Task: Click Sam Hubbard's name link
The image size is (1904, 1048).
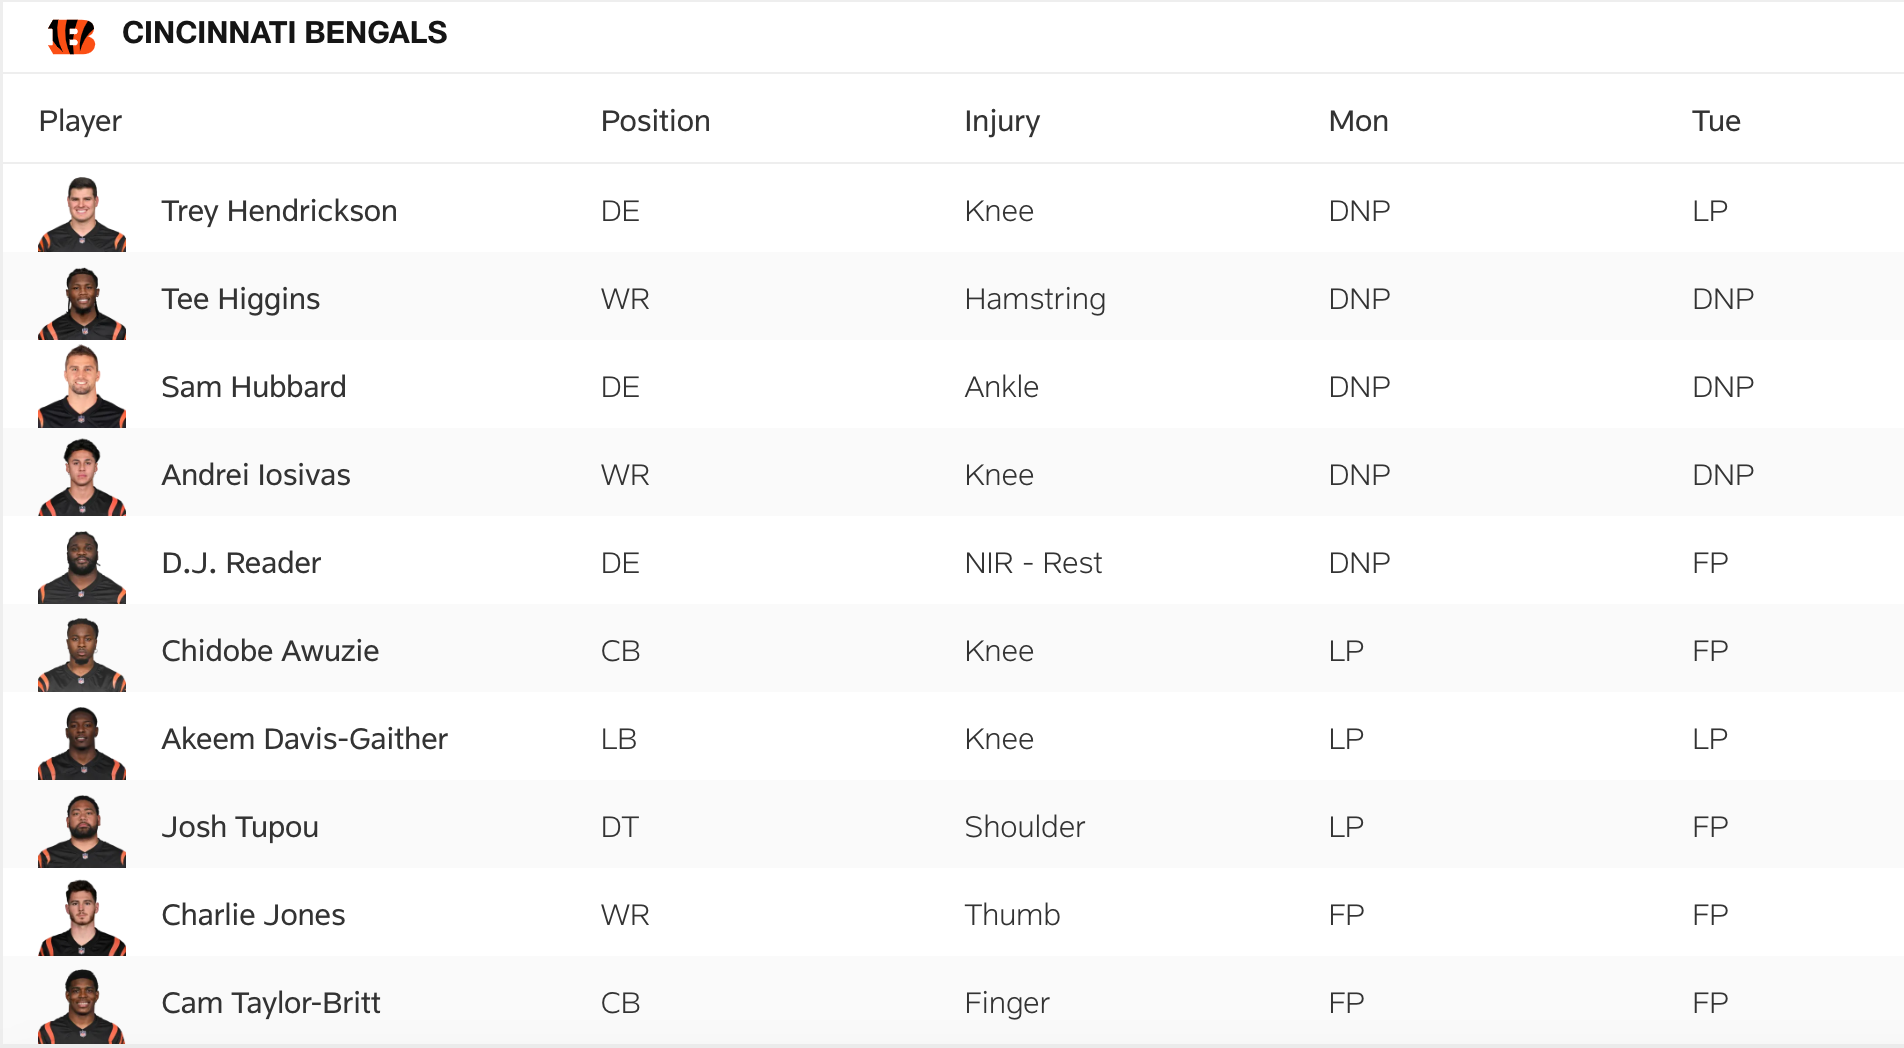Action: pyautogui.click(x=254, y=387)
